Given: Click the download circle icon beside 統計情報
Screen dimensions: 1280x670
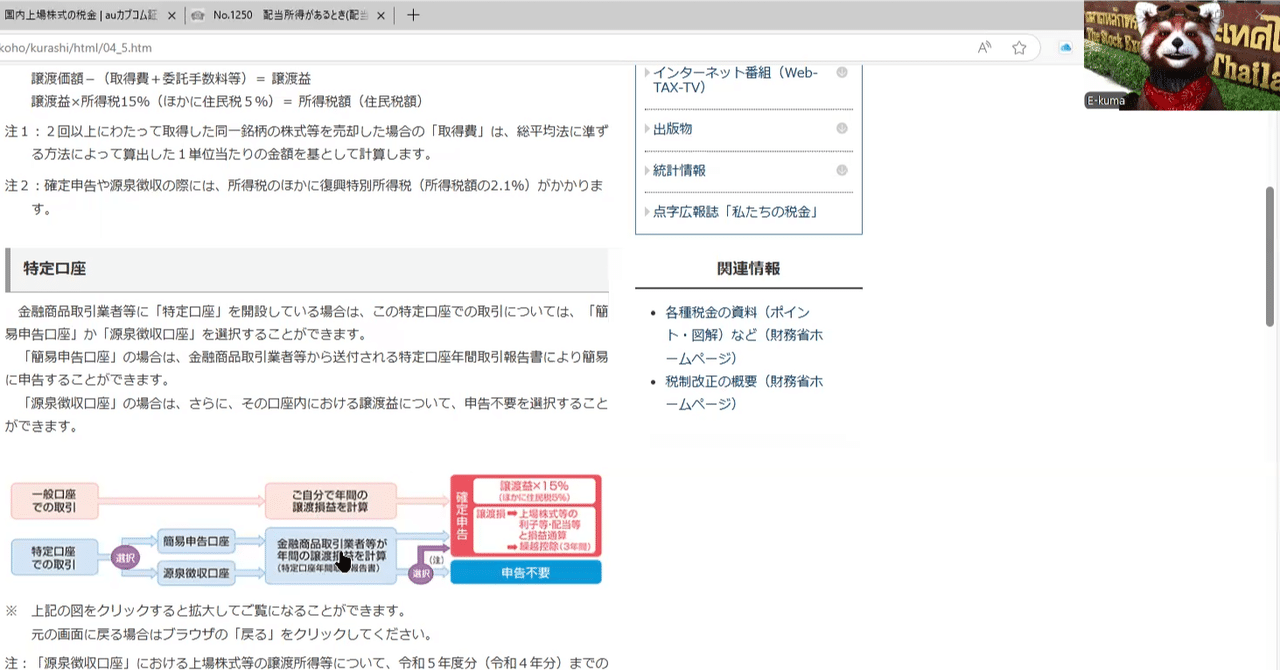Looking at the screenshot, I should (x=841, y=170).
